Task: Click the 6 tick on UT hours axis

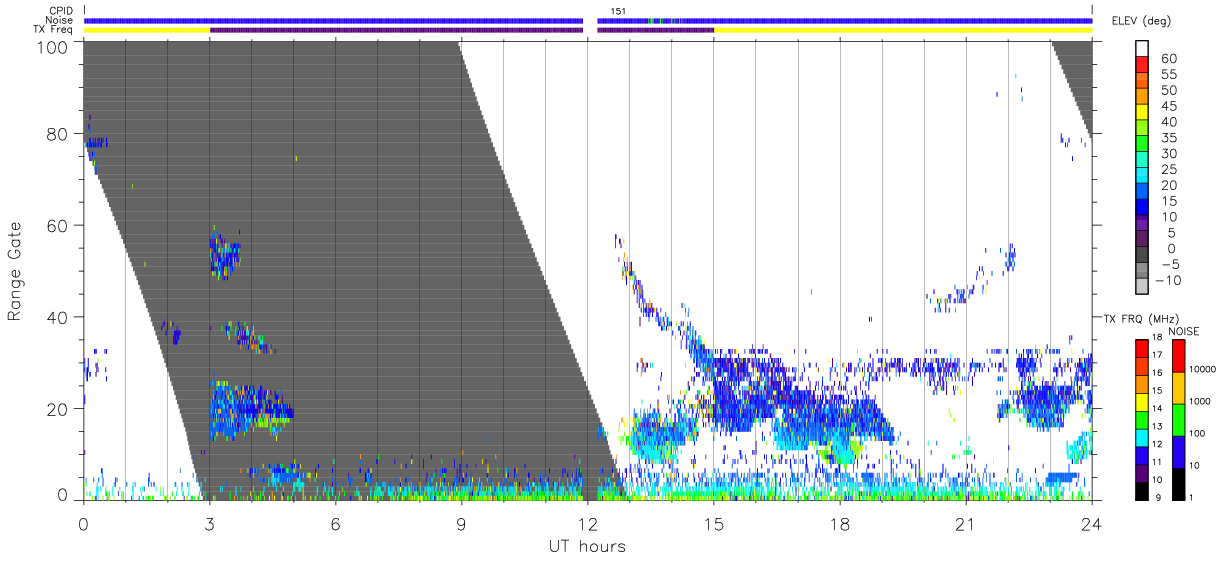Action: tap(335, 525)
